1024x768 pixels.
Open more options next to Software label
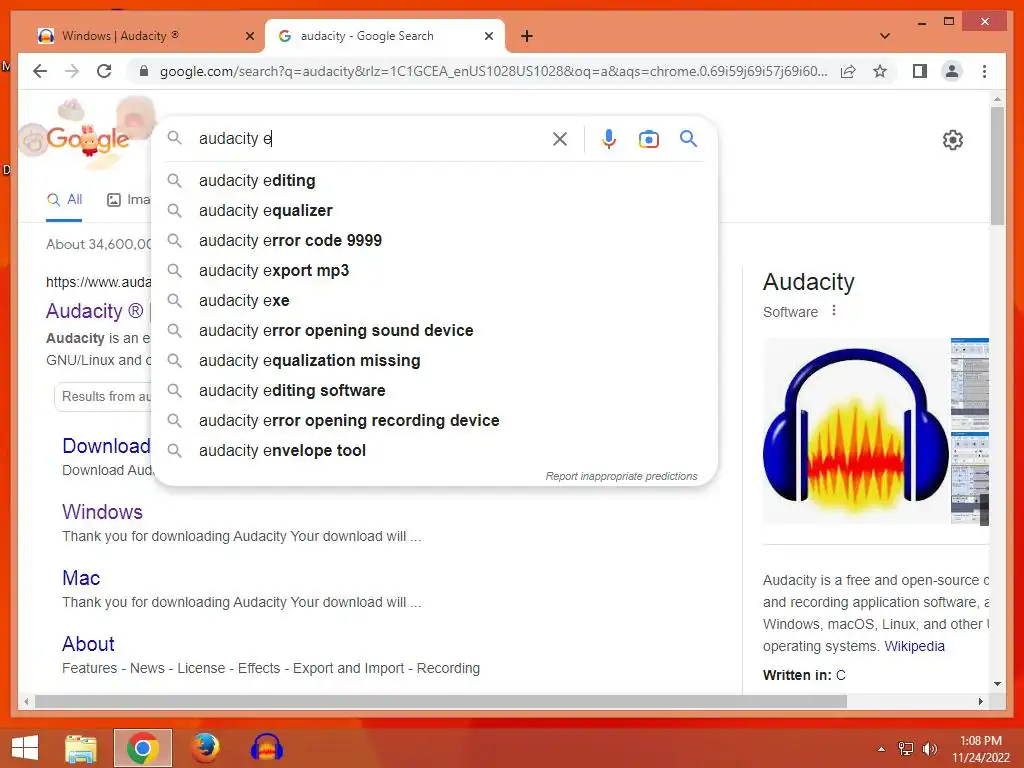click(834, 311)
